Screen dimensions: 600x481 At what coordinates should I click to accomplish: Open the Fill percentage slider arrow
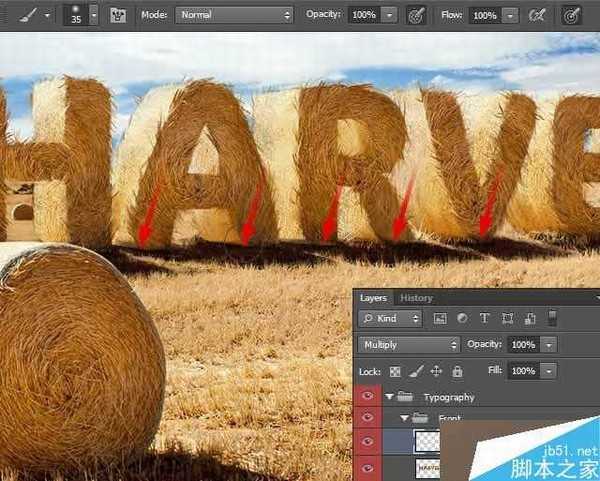[x=548, y=371]
